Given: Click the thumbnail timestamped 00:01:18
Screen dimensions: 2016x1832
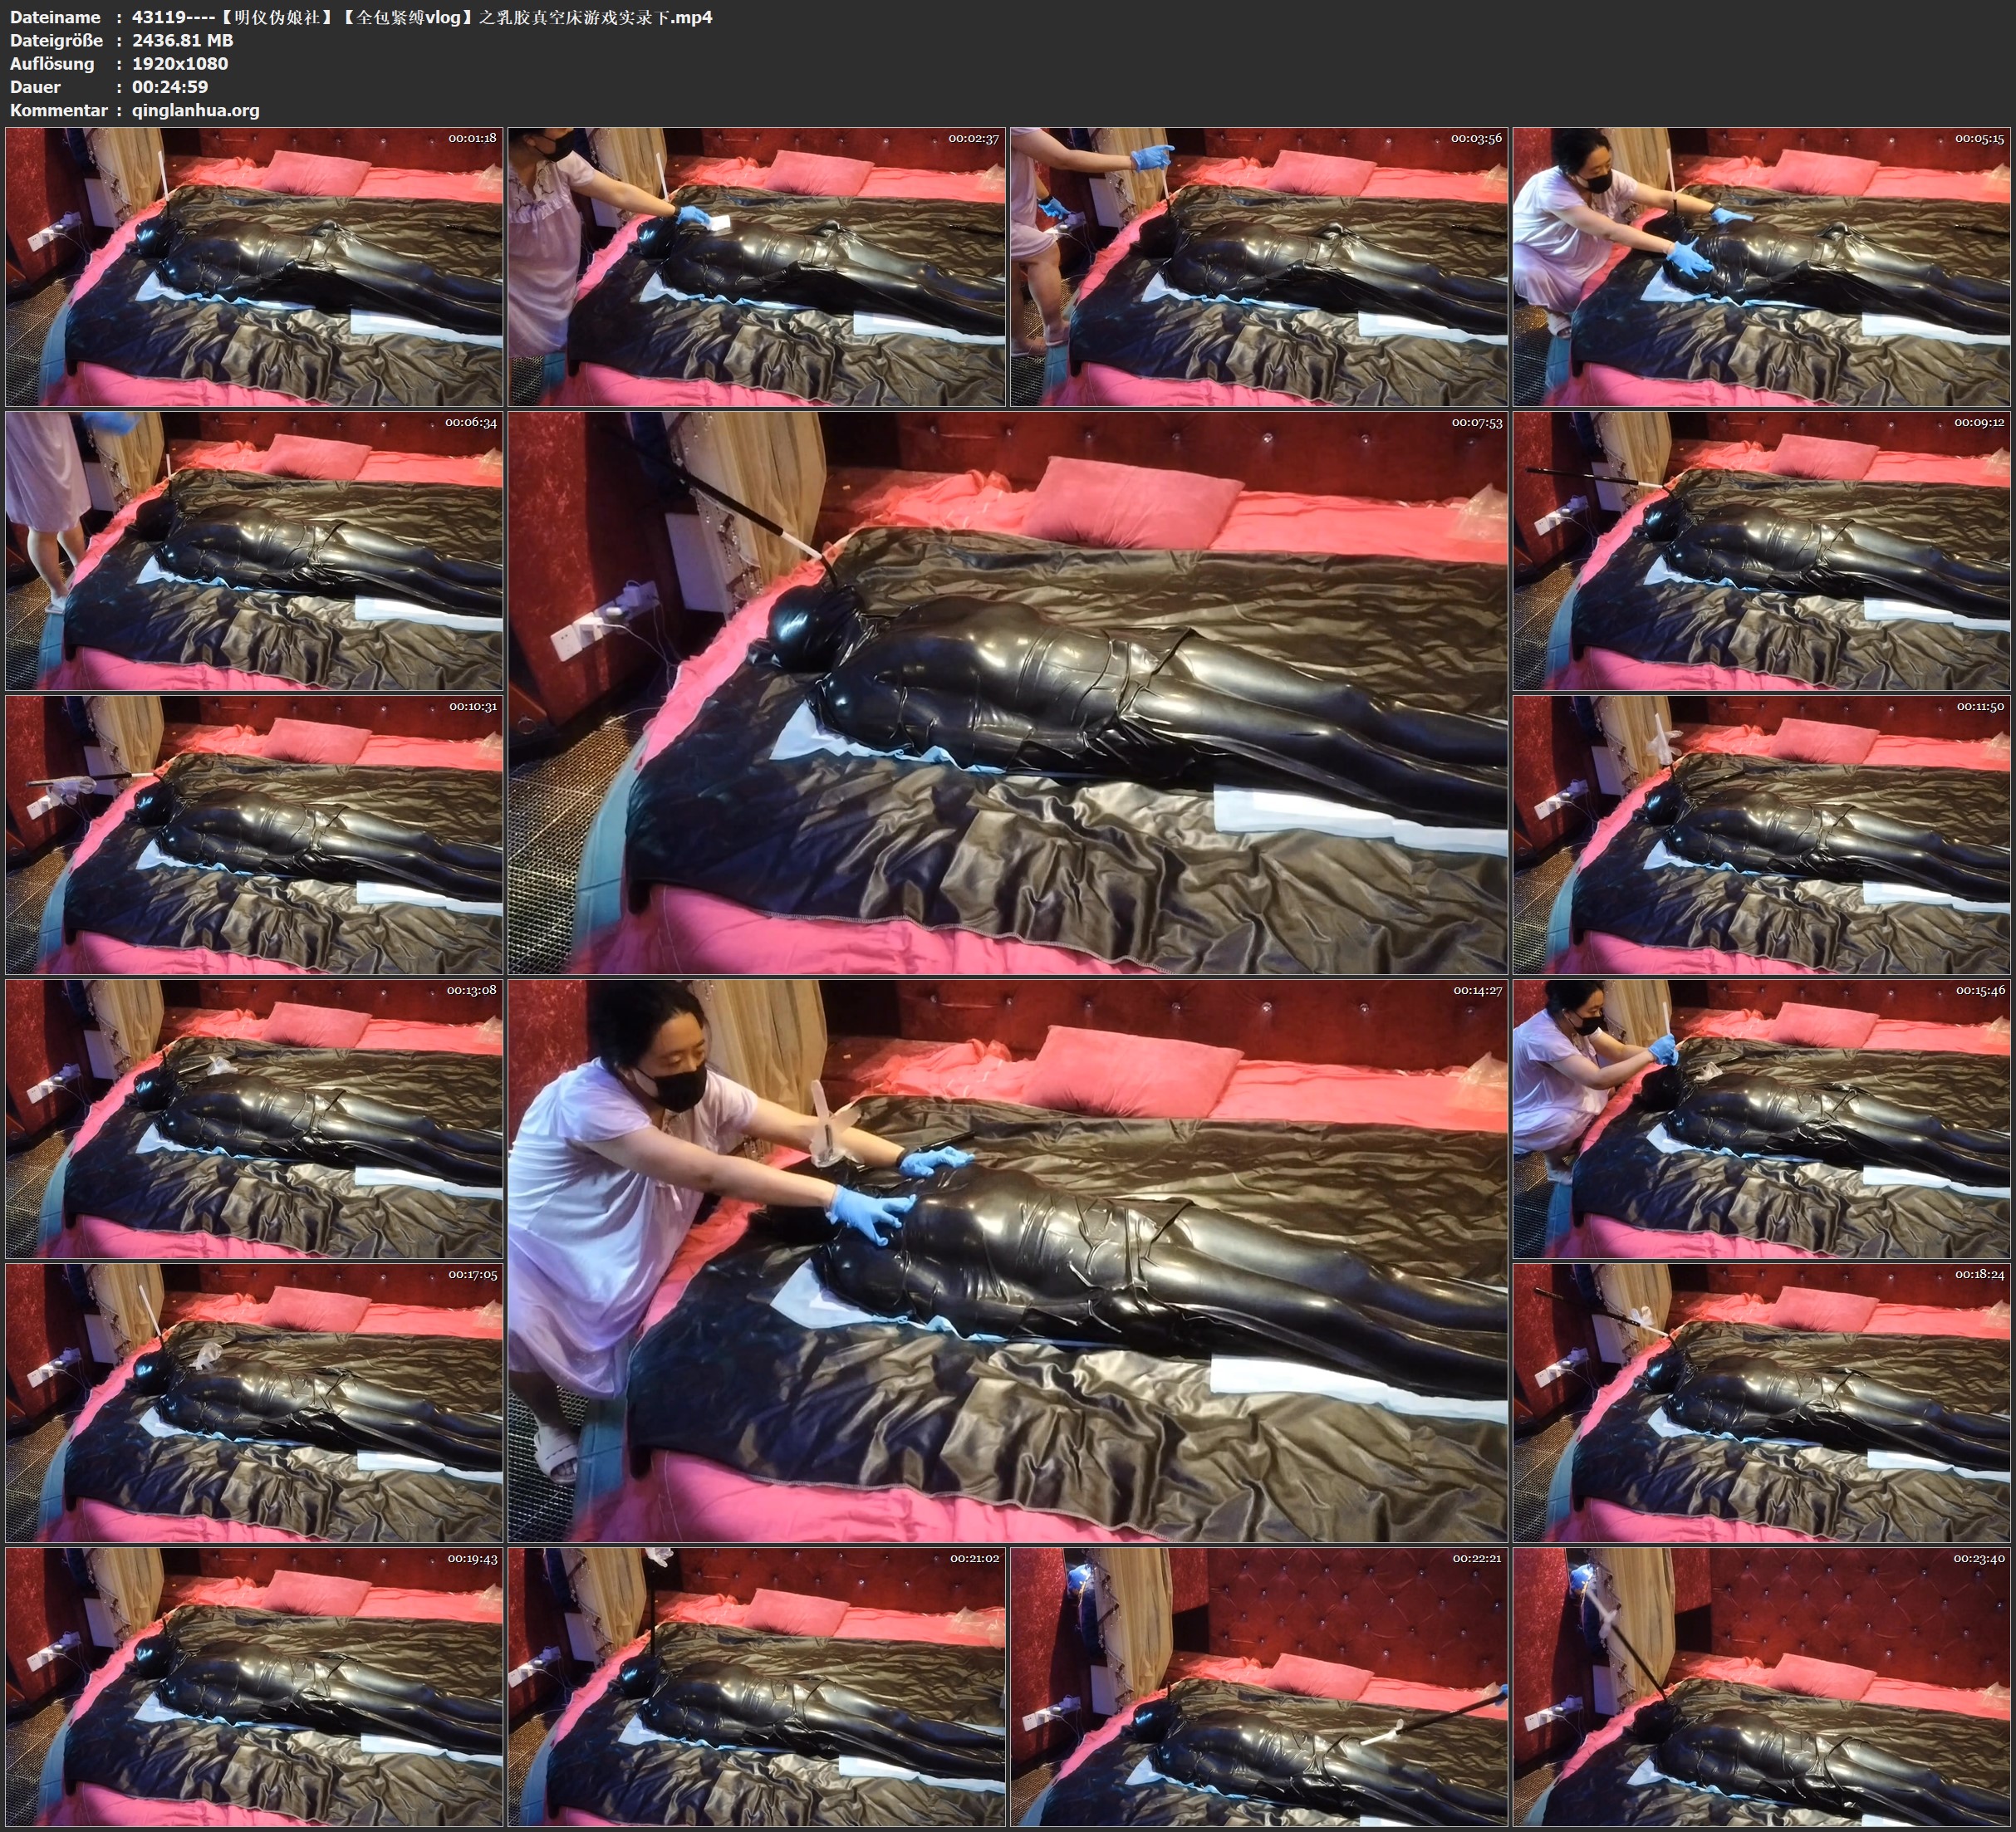Looking at the screenshot, I should click(254, 266).
